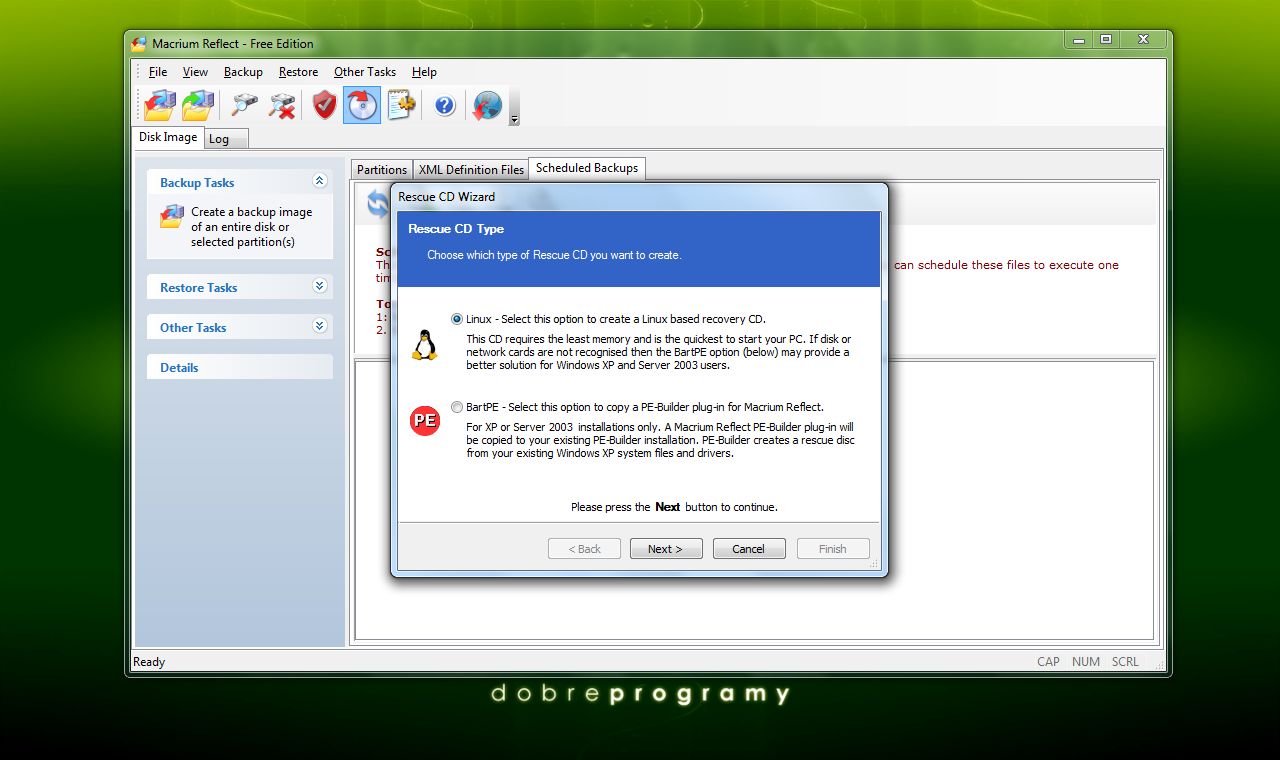
Task: Click Create a backup image link
Action: pos(252,227)
